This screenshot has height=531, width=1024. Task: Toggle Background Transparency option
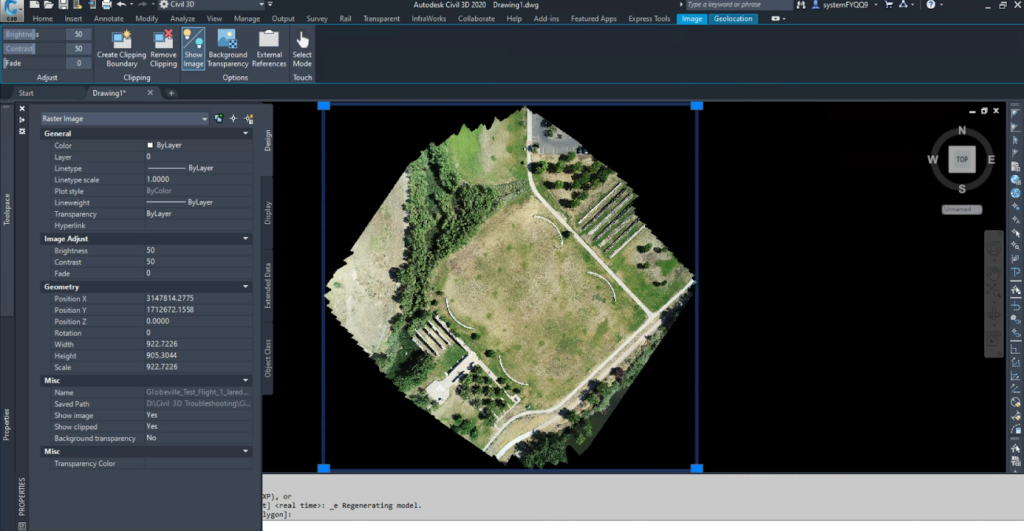[227, 40]
